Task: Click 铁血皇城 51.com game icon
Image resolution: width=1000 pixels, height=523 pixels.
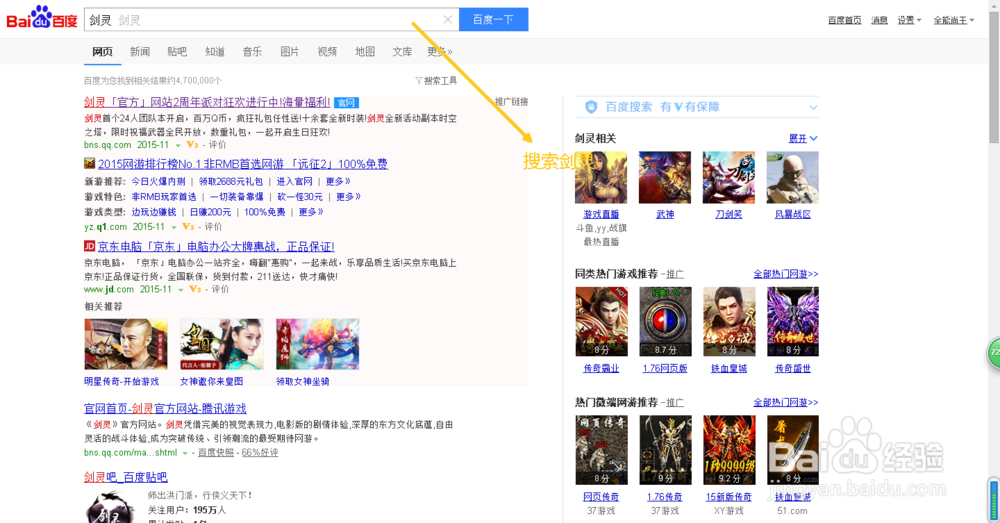Action: (792, 450)
